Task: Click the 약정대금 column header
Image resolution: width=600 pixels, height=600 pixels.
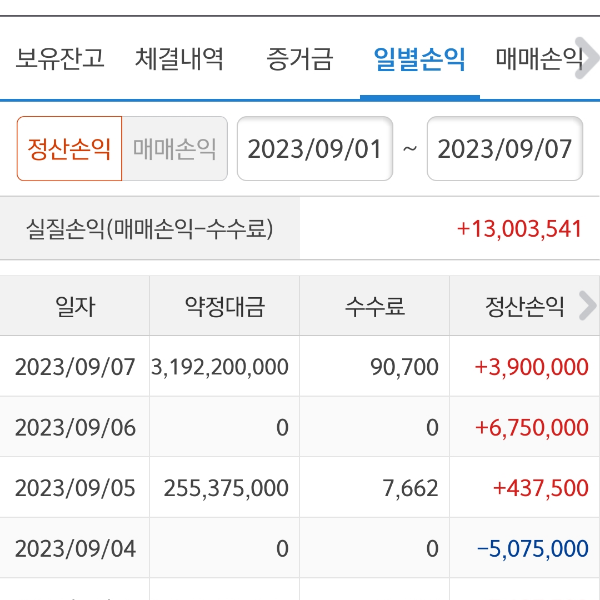Action: click(224, 306)
